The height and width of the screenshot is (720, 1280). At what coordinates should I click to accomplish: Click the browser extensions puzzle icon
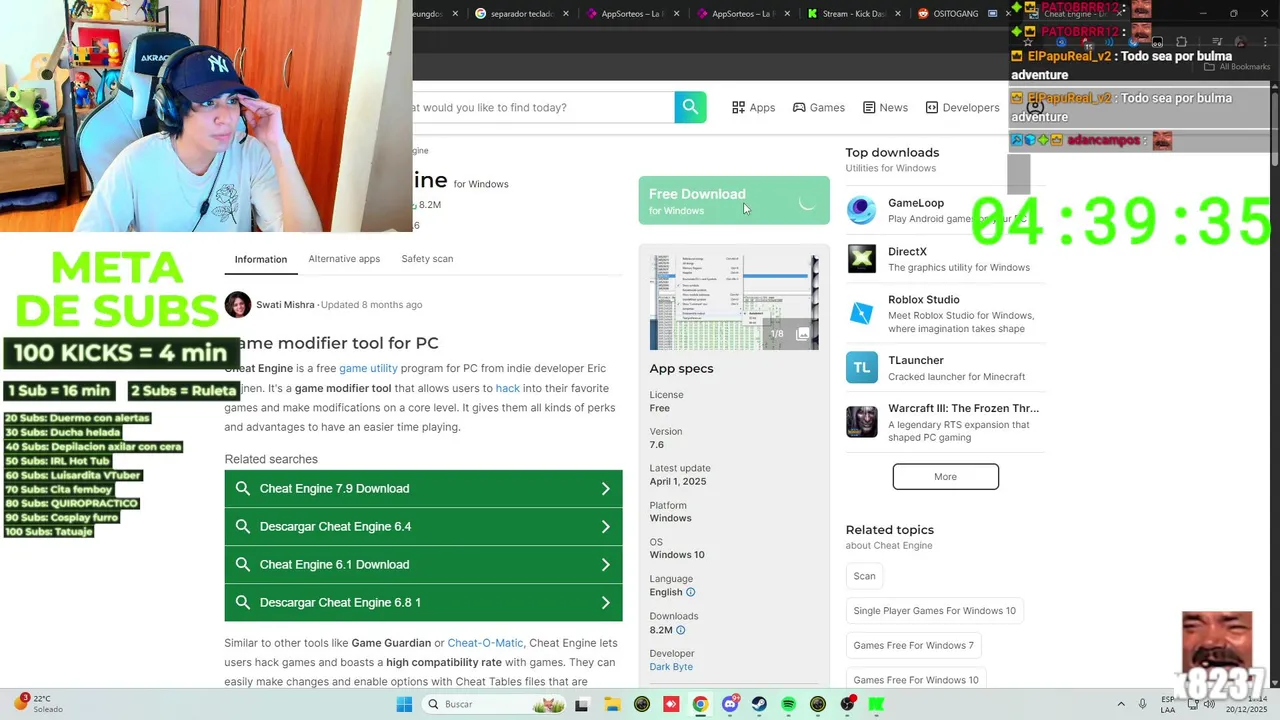pyautogui.click(x=1181, y=42)
